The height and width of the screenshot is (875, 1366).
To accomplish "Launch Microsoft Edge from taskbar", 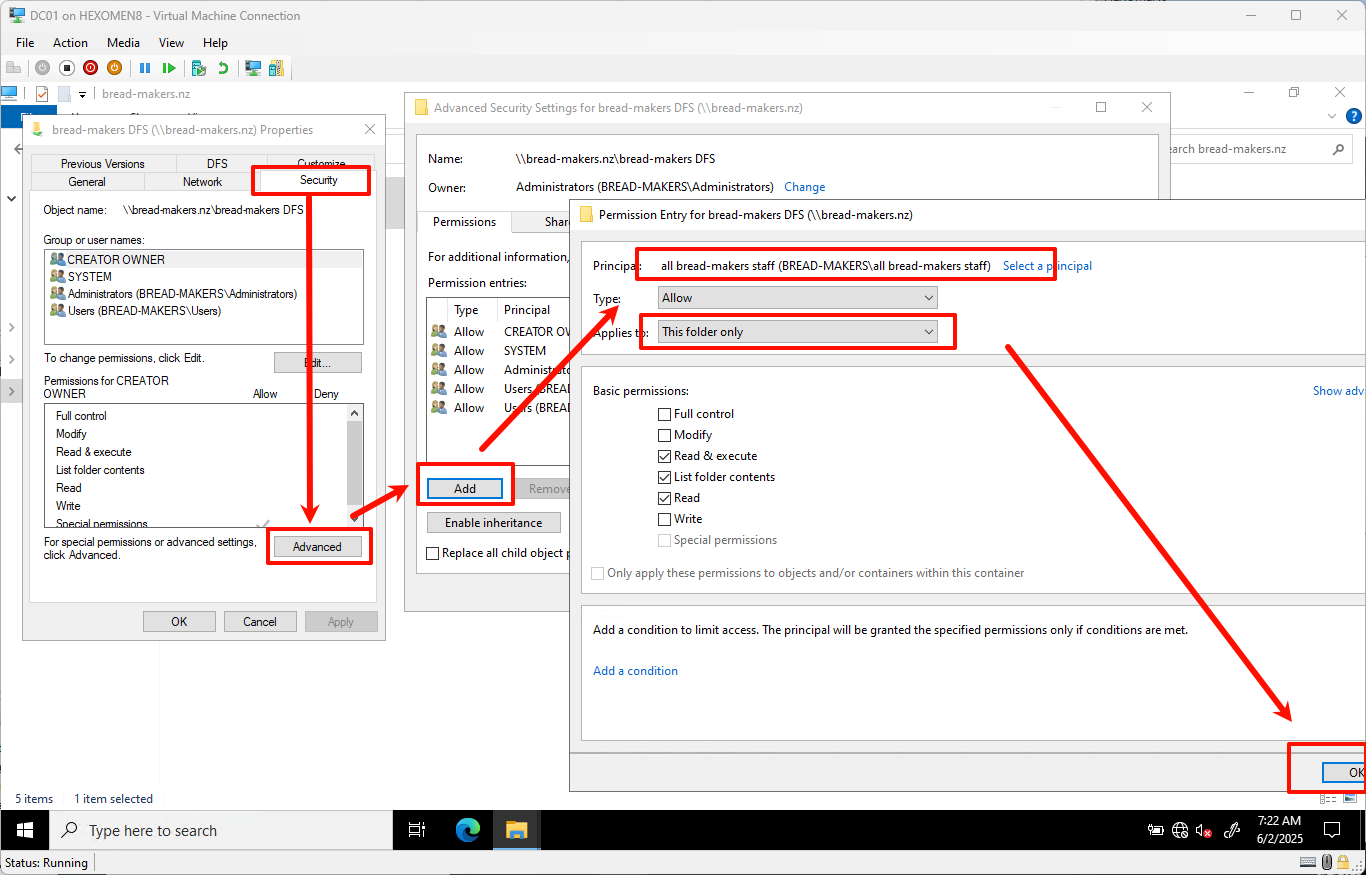I will pyautogui.click(x=468, y=830).
